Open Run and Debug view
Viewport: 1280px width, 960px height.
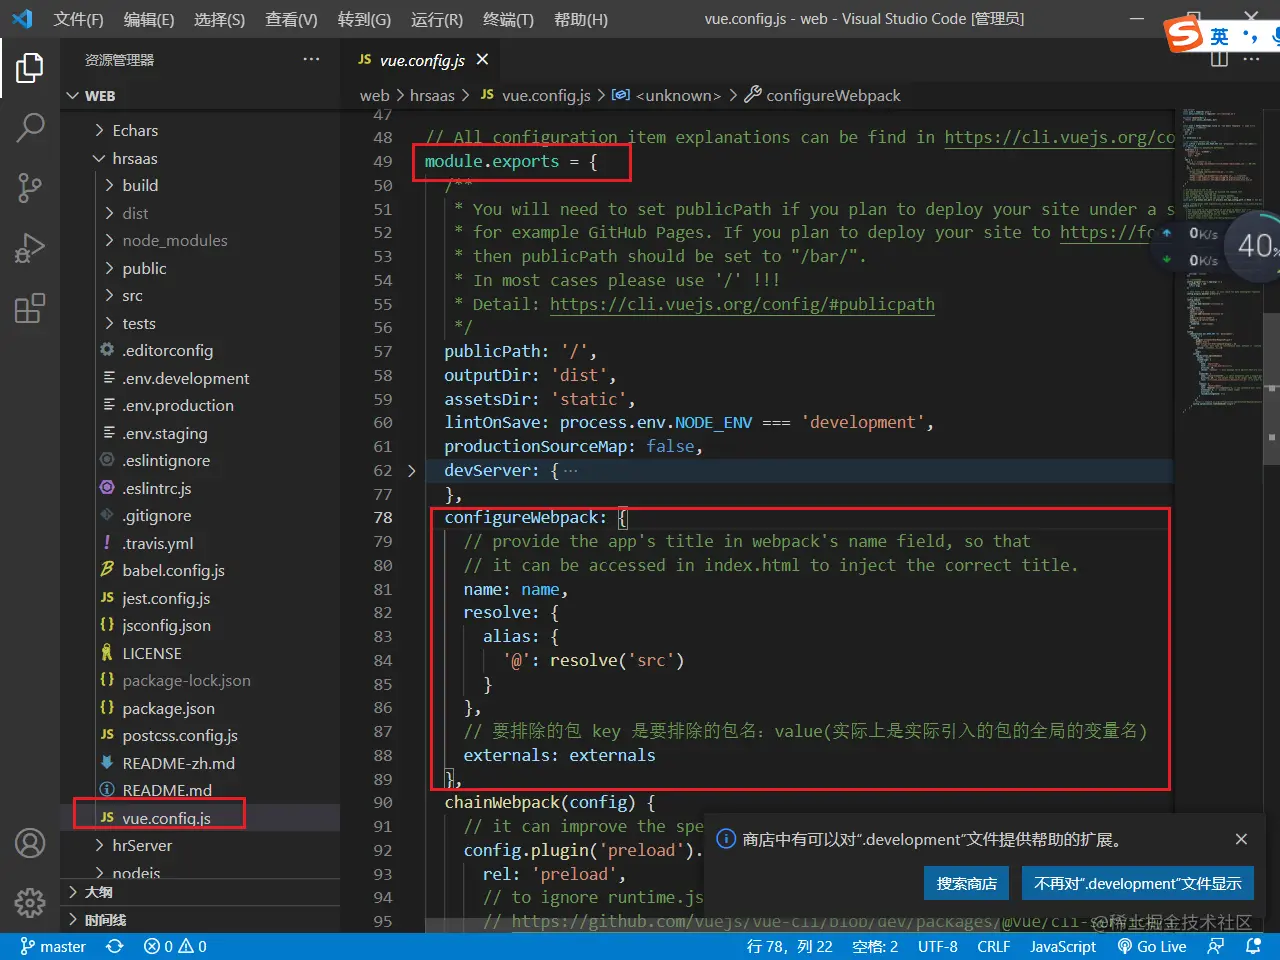pyautogui.click(x=30, y=248)
